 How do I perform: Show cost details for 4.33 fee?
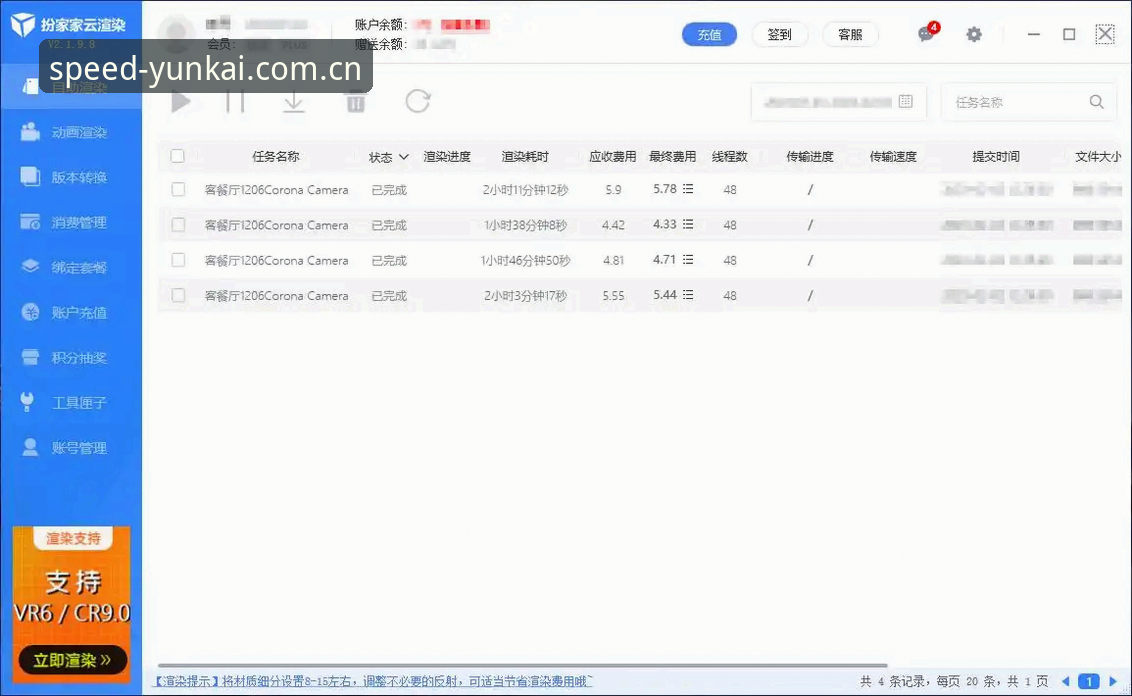pyautogui.click(x=688, y=225)
